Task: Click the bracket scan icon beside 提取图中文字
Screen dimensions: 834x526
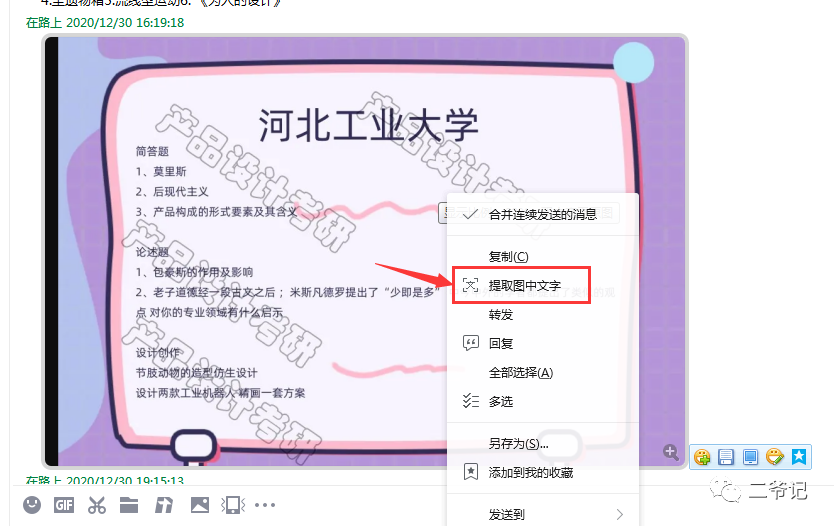Action: point(471,285)
